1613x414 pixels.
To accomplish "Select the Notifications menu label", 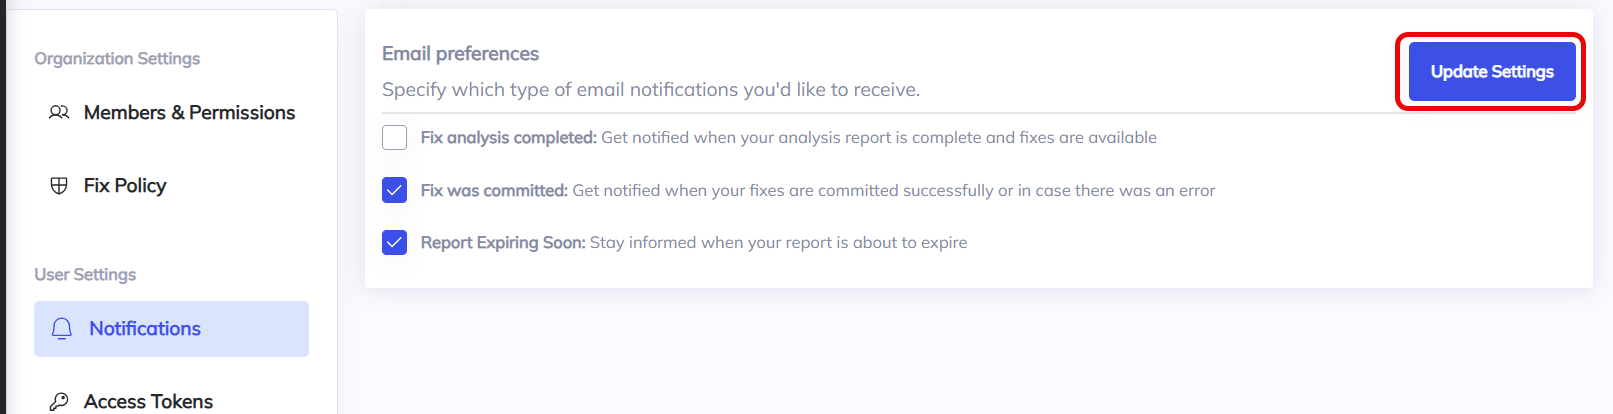I will pos(145,329).
